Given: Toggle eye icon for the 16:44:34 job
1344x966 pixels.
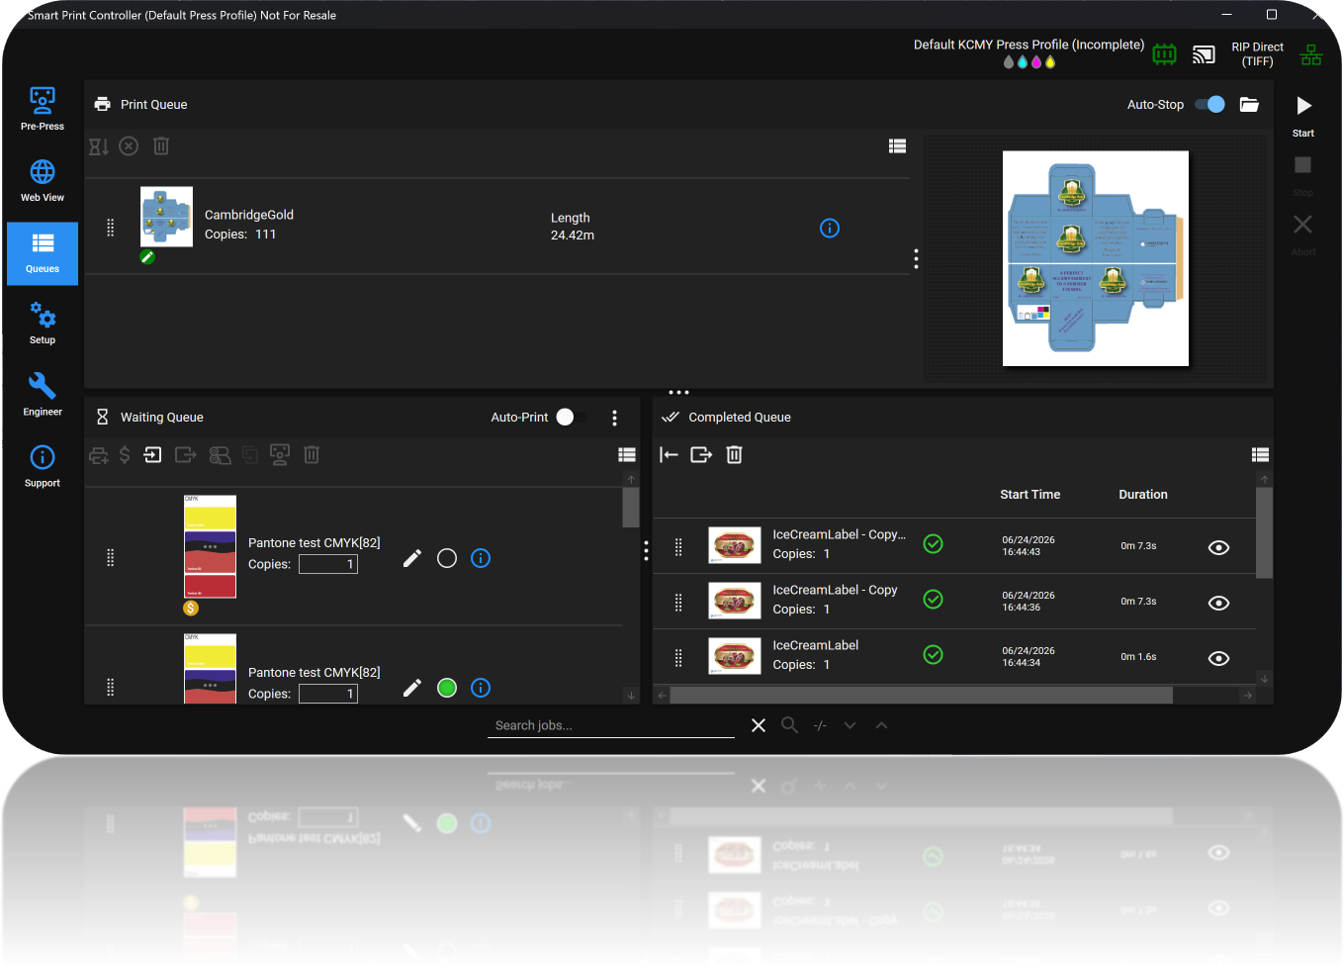Looking at the screenshot, I should [x=1219, y=658].
